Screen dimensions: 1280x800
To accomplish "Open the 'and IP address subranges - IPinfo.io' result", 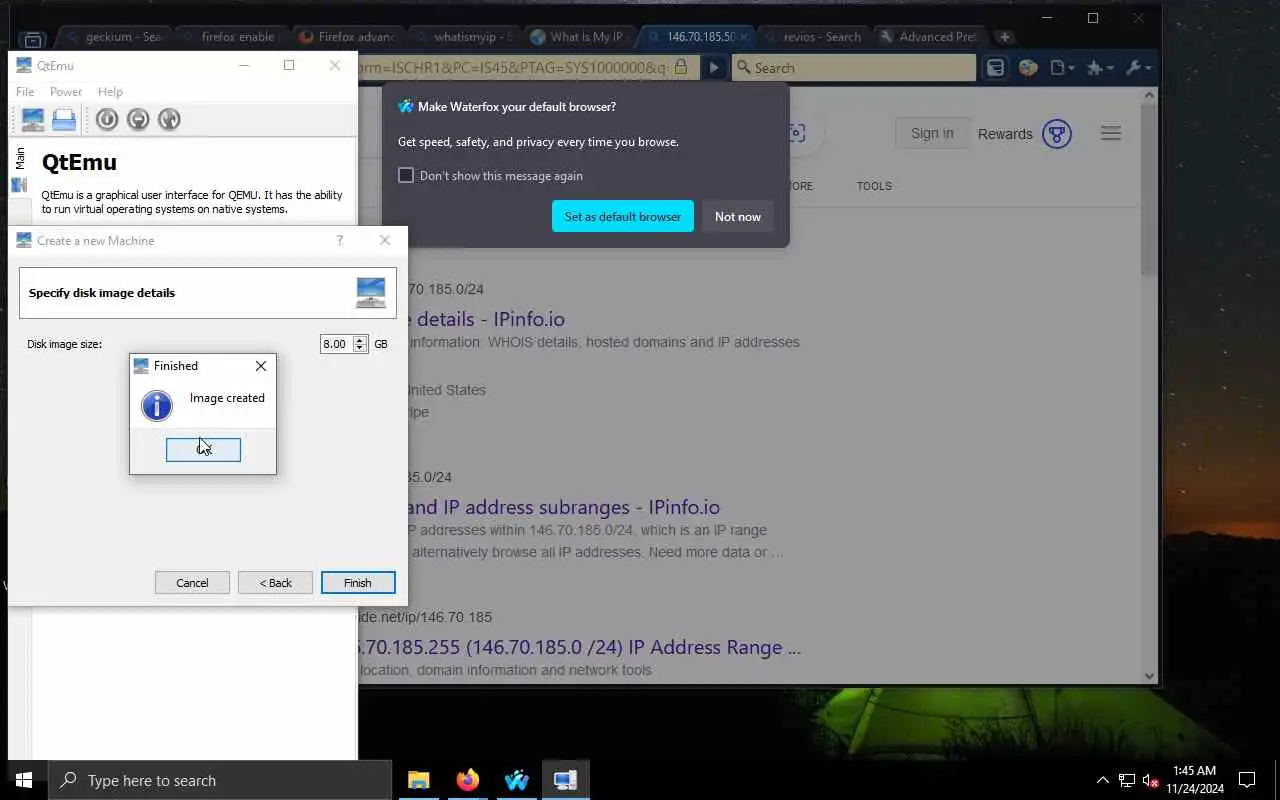I will (x=564, y=507).
